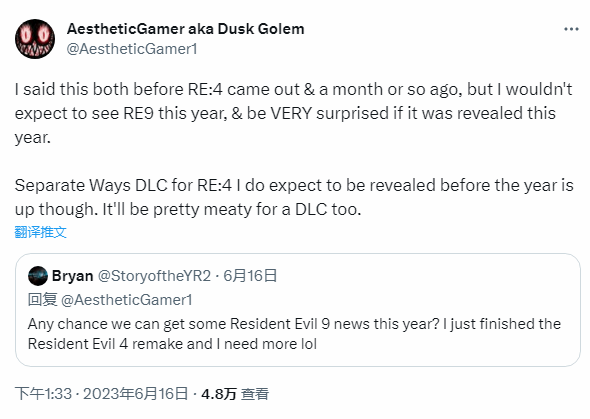Click the 查看 views label
This screenshot has width=590, height=419.
255,394
